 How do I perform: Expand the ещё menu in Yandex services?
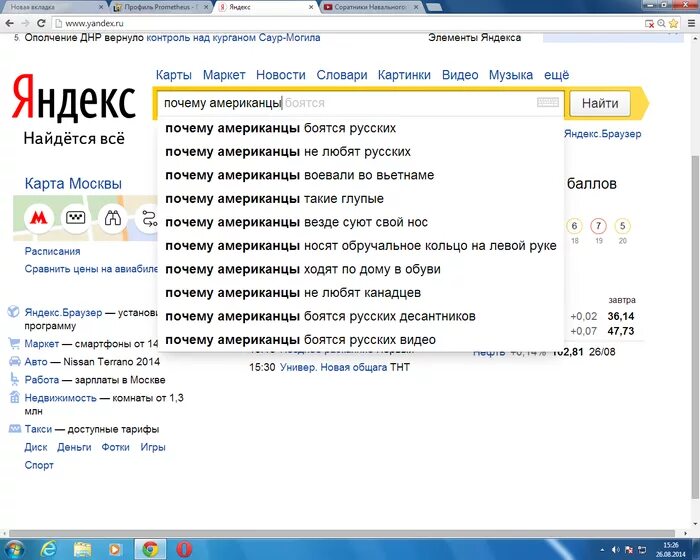click(556, 75)
